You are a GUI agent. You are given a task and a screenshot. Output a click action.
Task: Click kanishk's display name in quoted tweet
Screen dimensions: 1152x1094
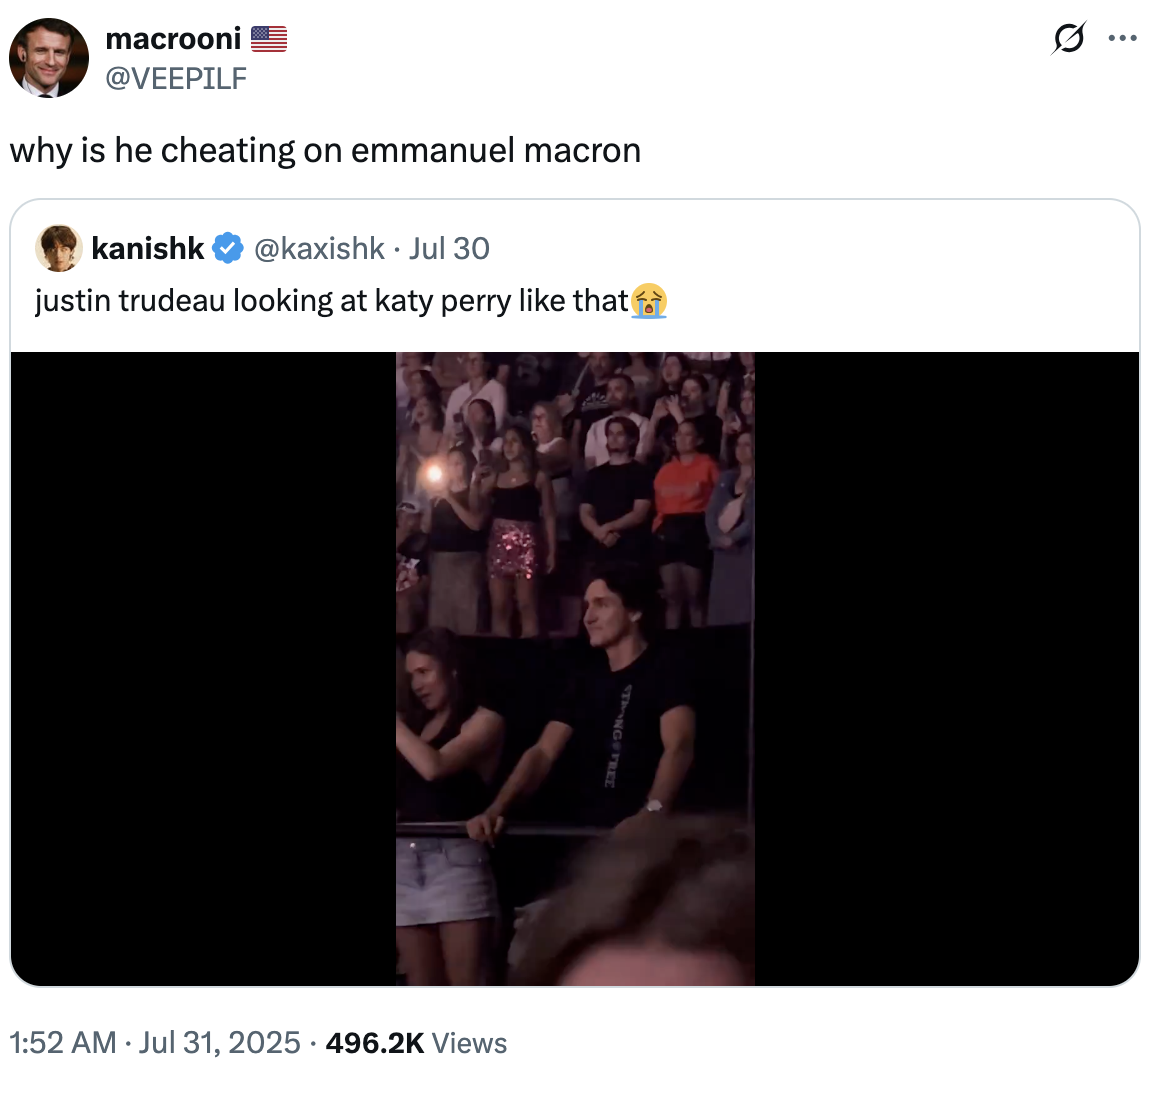click(x=147, y=248)
